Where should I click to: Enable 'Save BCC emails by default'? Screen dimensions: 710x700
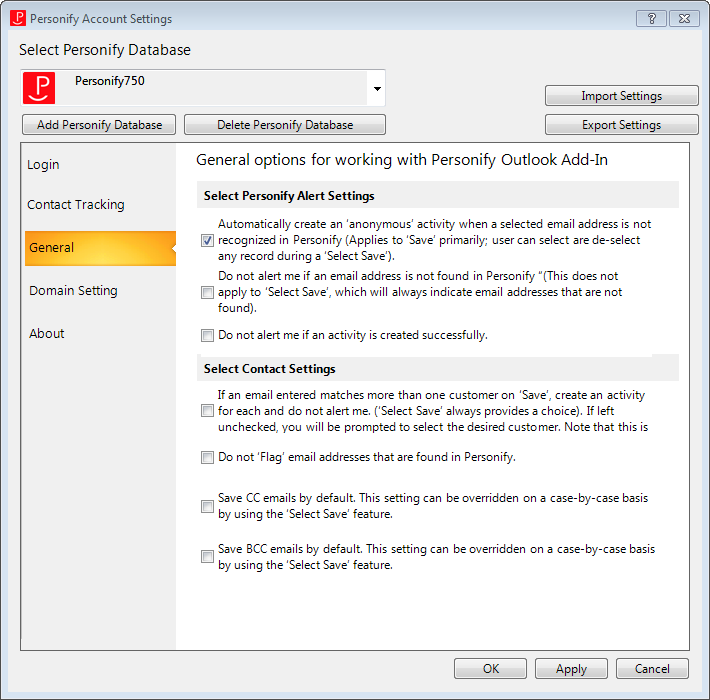(x=207, y=556)
